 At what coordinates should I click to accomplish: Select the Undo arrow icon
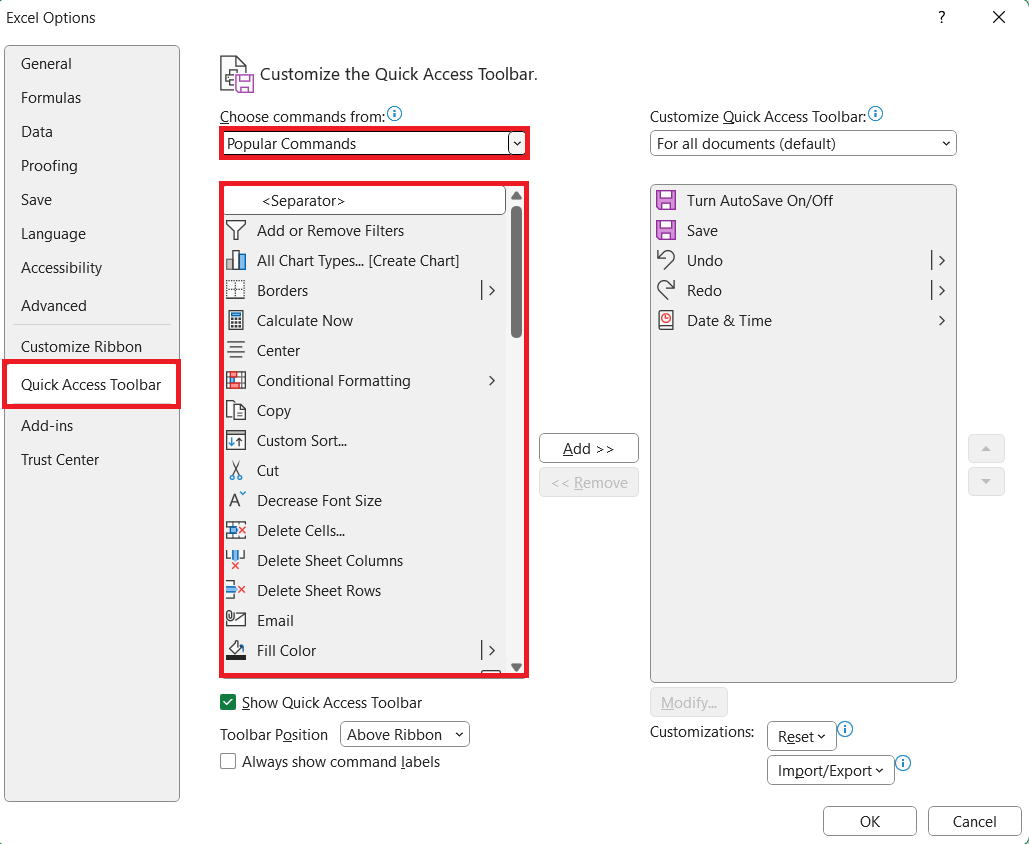click(x=666, y=260)
